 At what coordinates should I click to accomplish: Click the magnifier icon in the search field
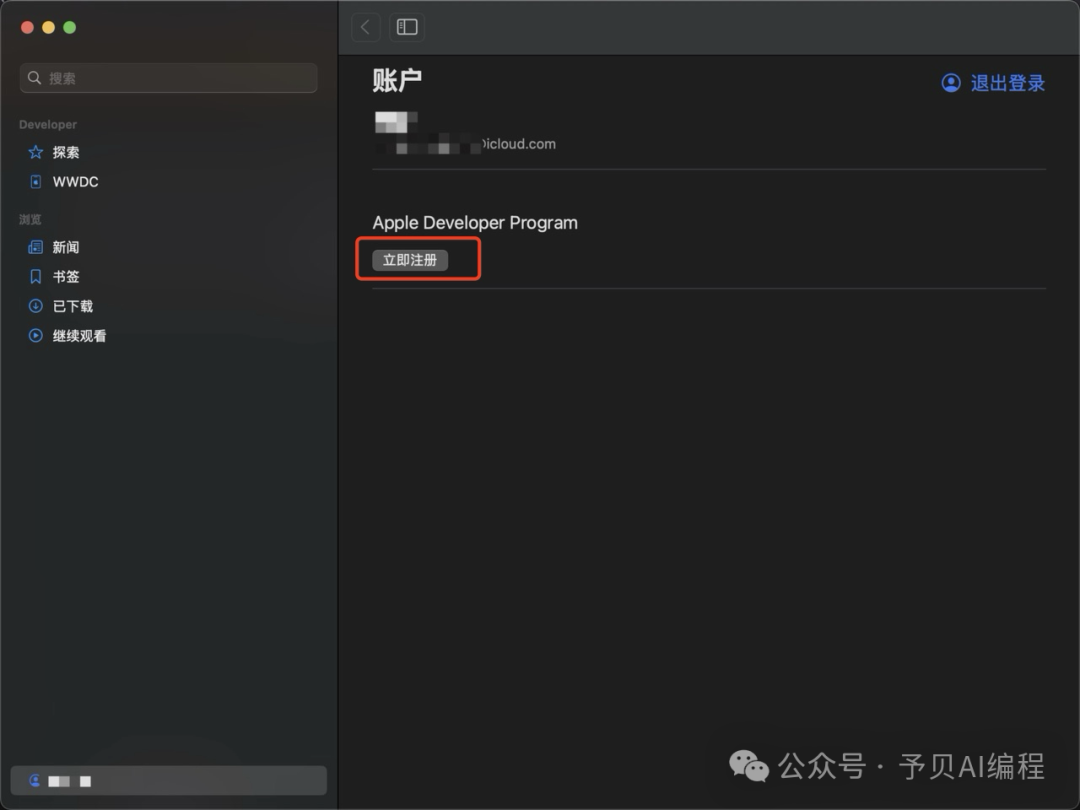pos(34,78)
